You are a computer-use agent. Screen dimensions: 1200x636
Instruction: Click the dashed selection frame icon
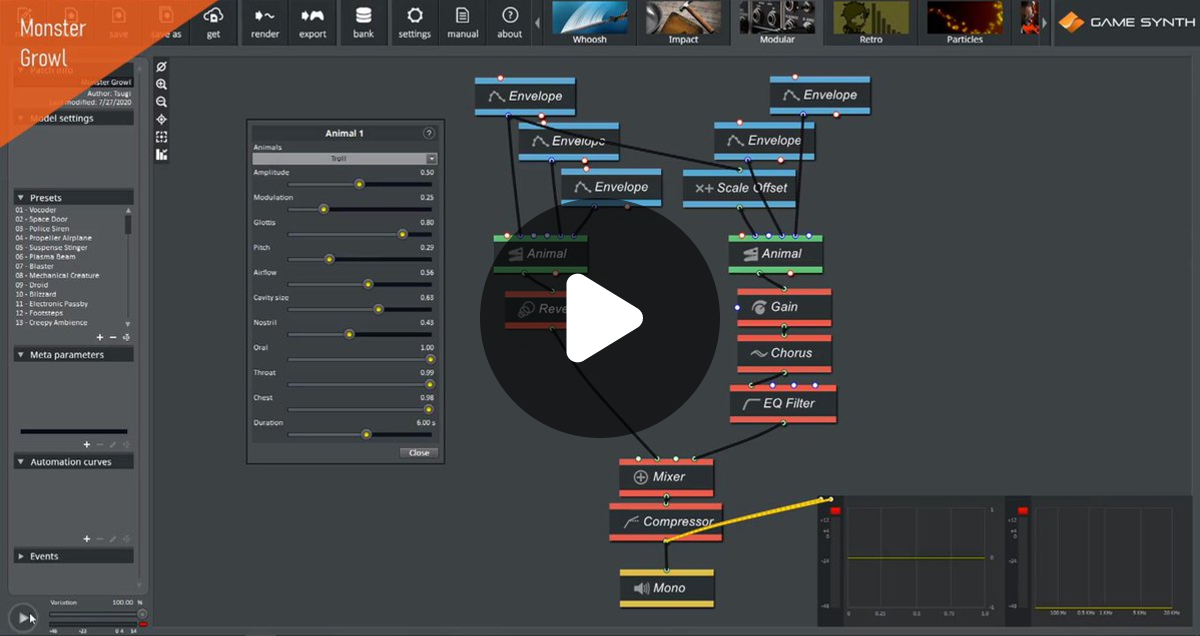(162, 137)
